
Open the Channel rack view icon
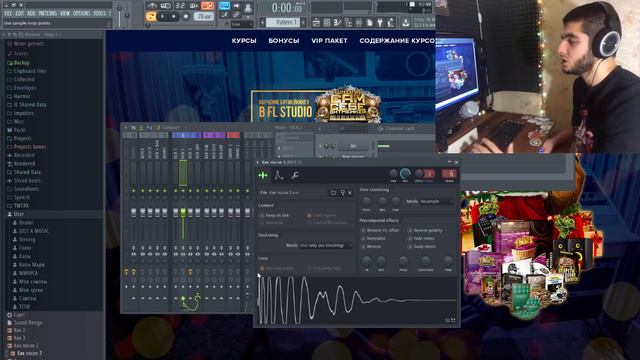point(327,23)
